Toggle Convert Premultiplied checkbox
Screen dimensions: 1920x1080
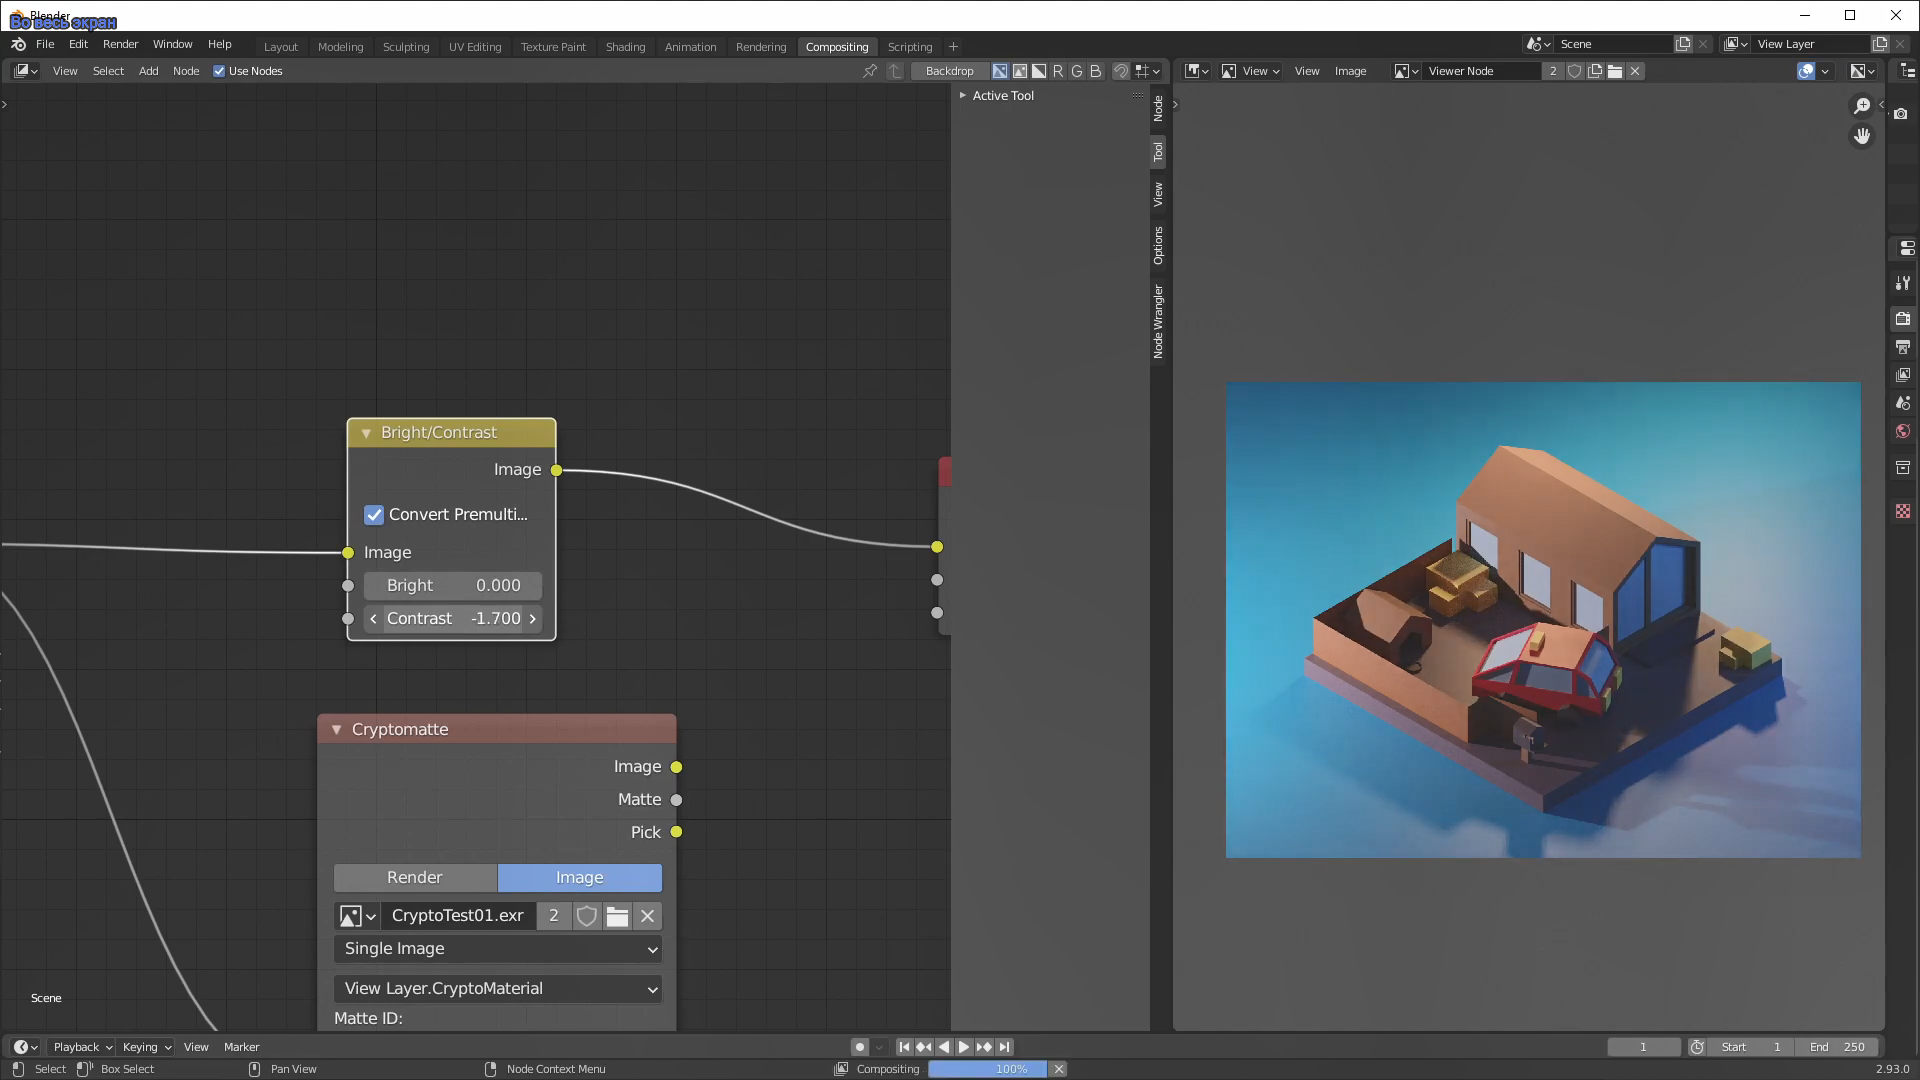374,515
